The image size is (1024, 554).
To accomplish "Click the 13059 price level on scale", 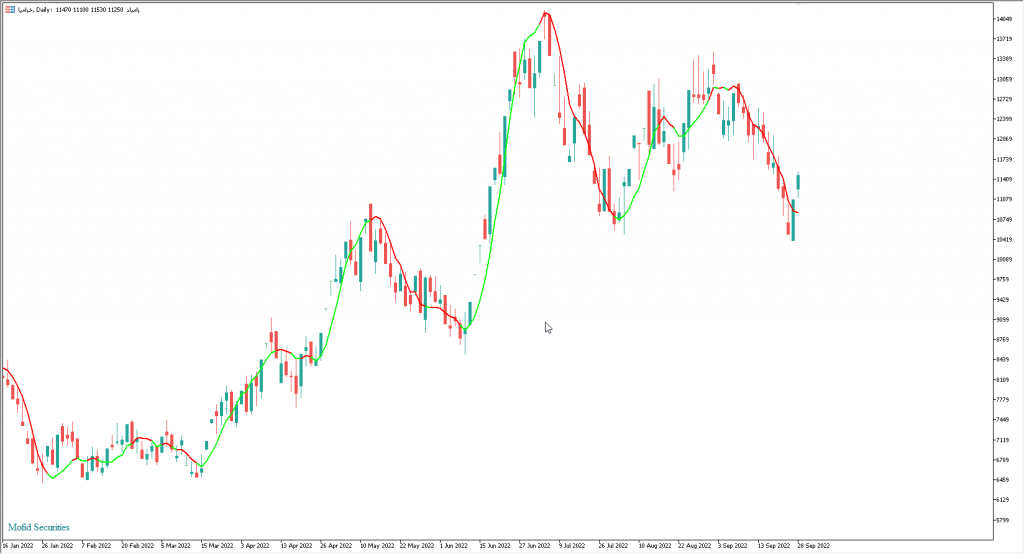I will point(1004,79).
